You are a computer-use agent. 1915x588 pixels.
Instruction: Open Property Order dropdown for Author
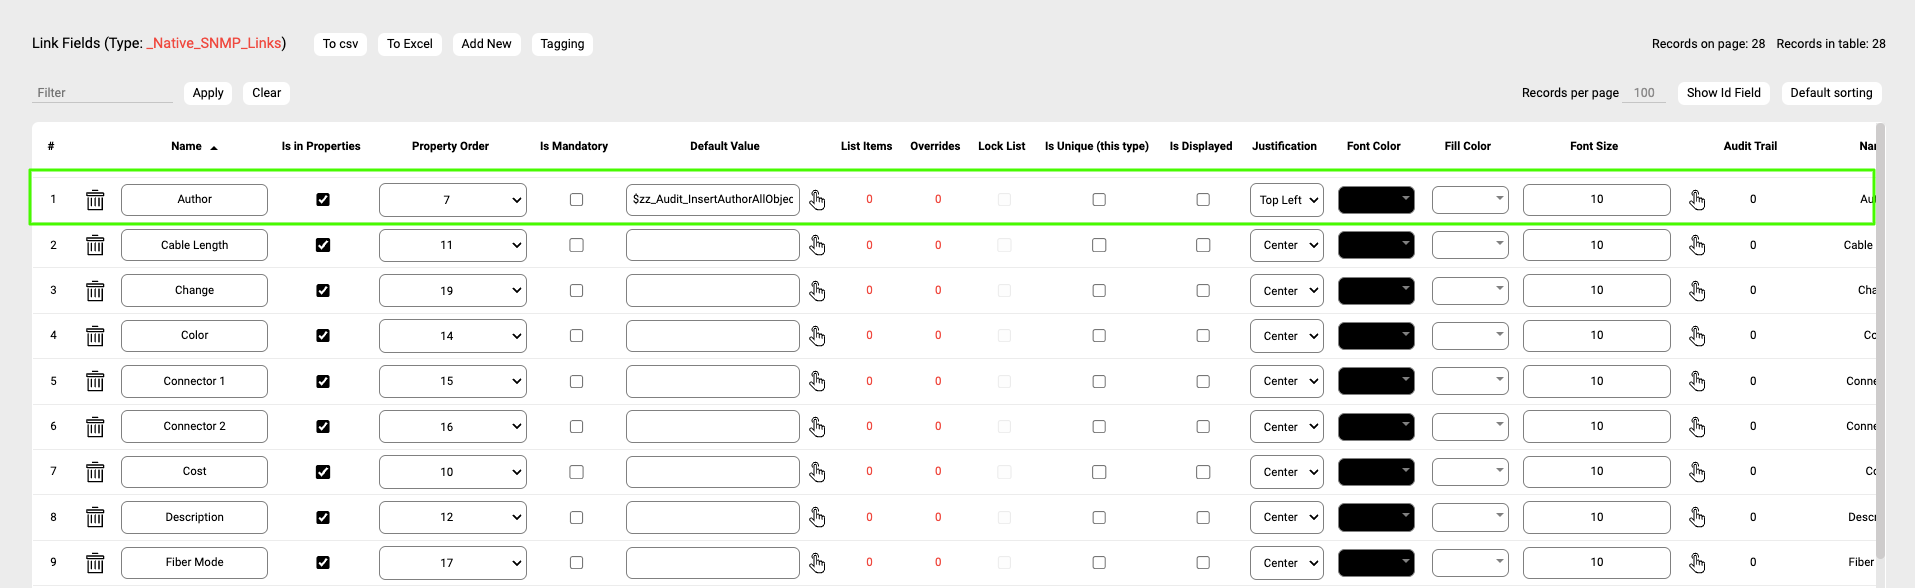pos(452,200)
